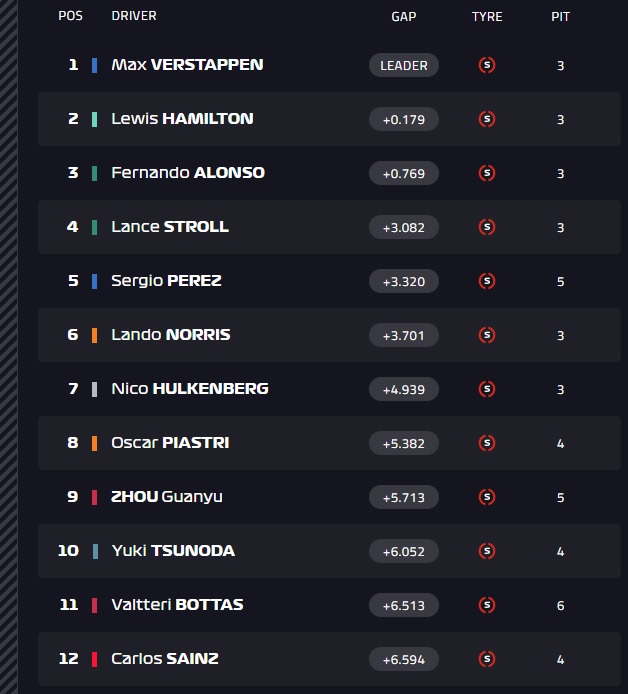Click Sainz's soft tyre icon
Image resolution: width=628 pixels, height=694 pixels.
(487, 659)
